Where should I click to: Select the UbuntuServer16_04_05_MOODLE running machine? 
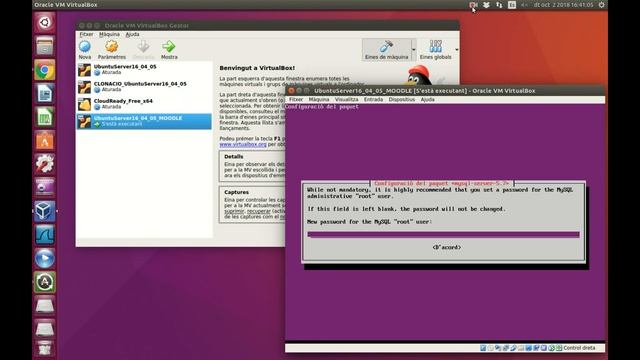pos(144,121)
